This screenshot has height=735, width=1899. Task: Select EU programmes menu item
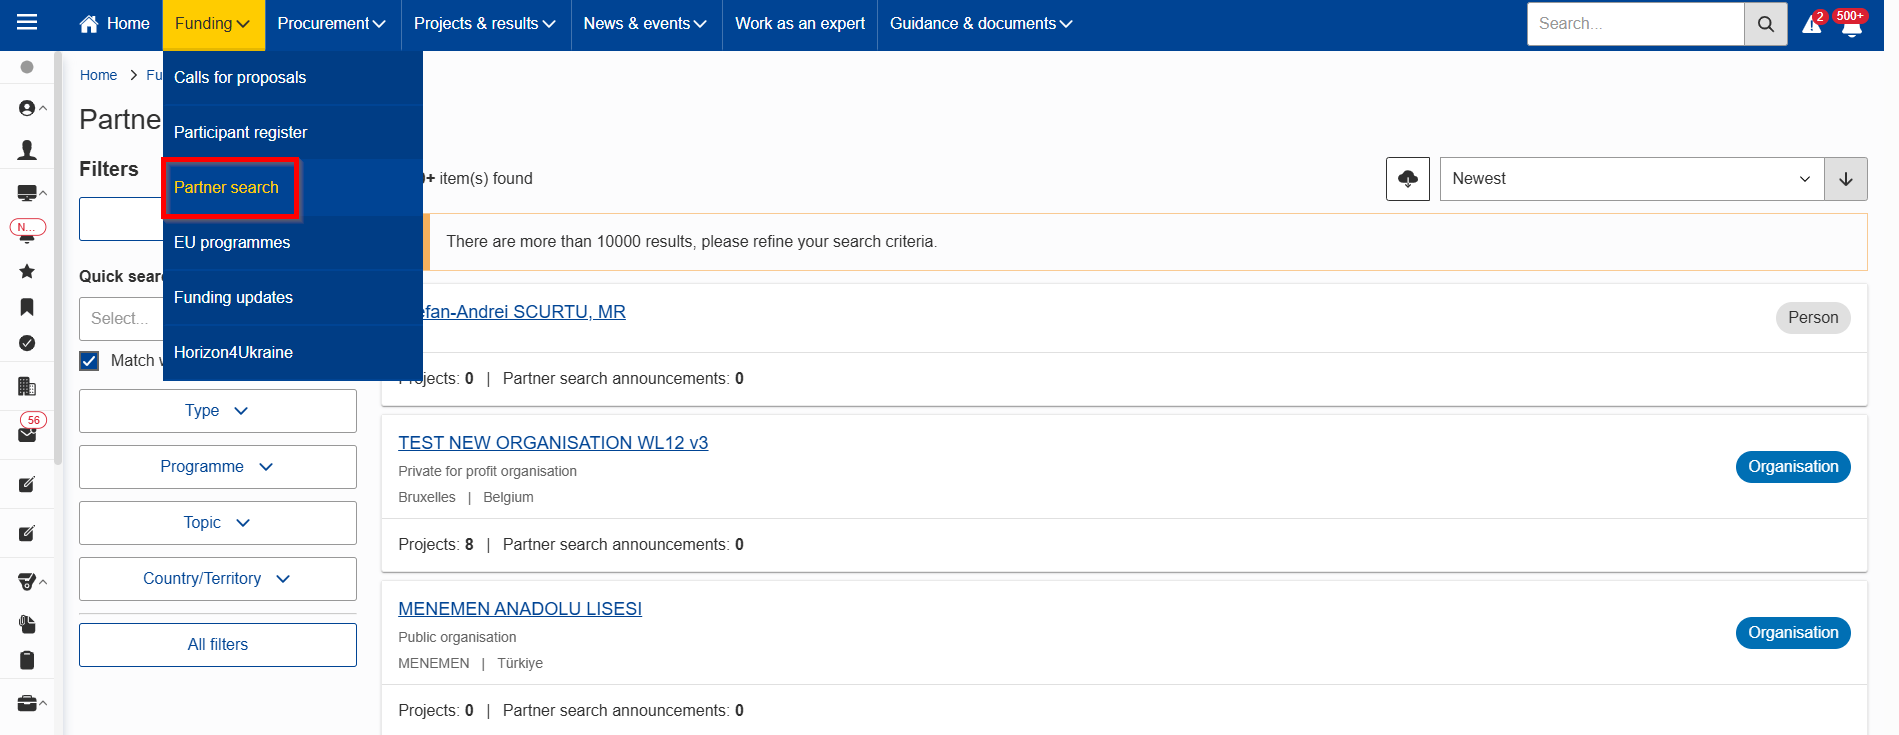293,243
